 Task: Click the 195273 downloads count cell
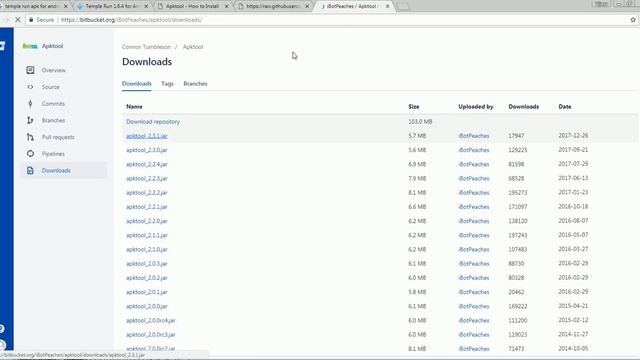coord(518,193)
